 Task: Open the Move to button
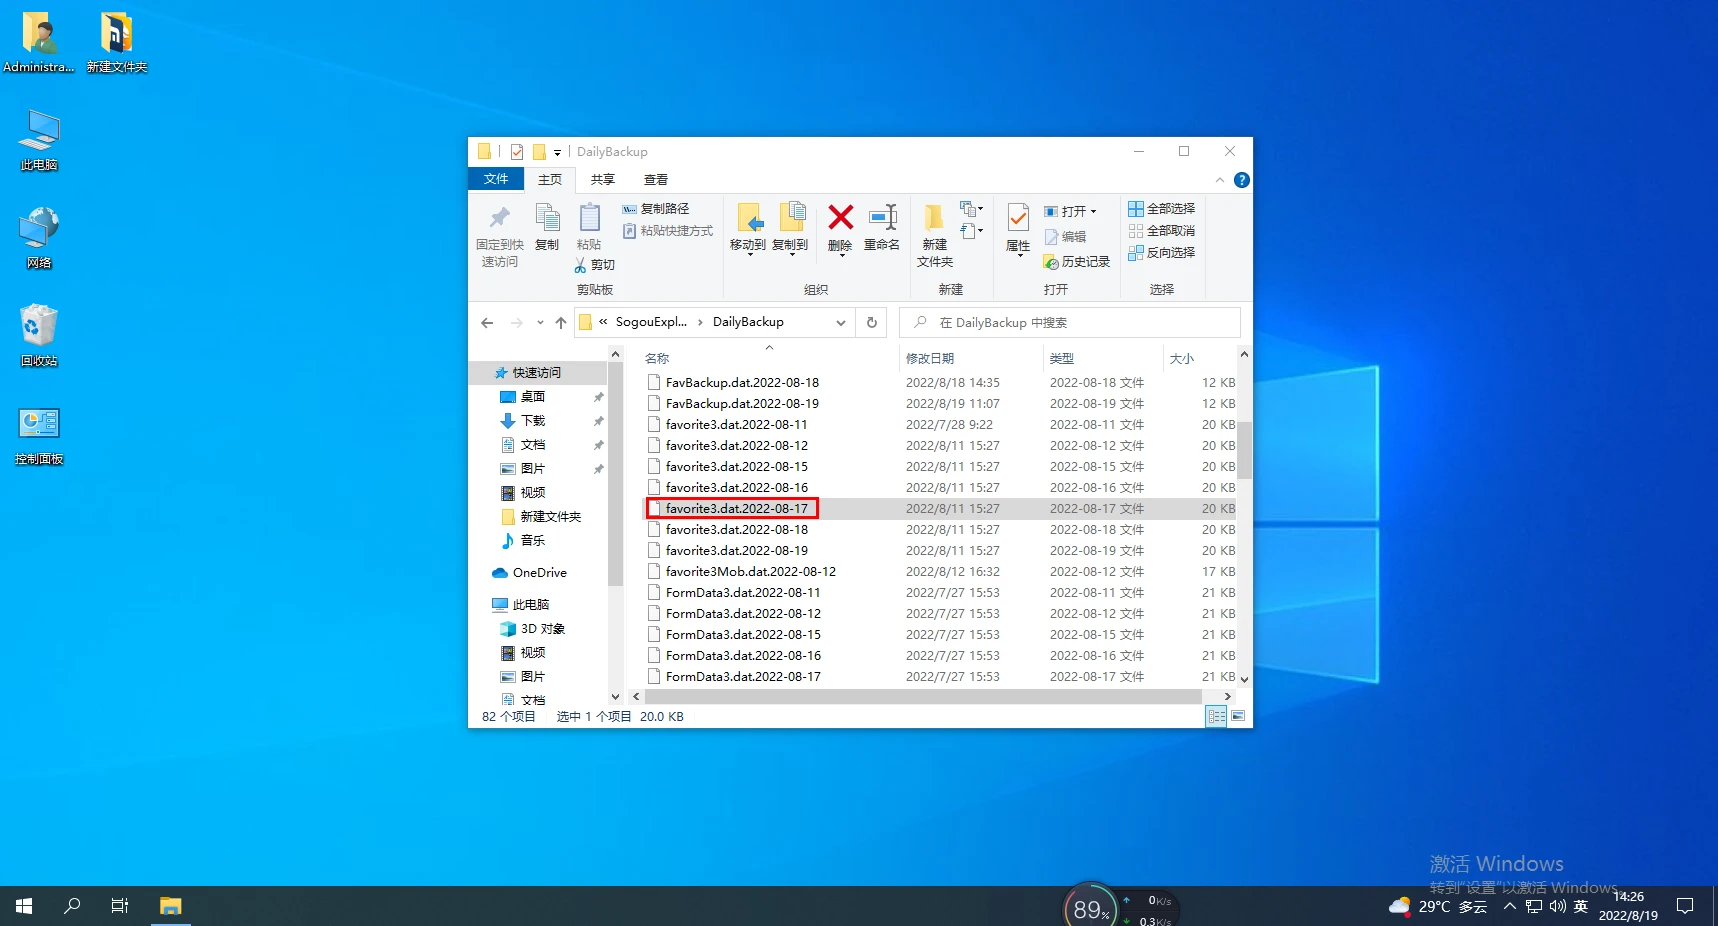748,229
